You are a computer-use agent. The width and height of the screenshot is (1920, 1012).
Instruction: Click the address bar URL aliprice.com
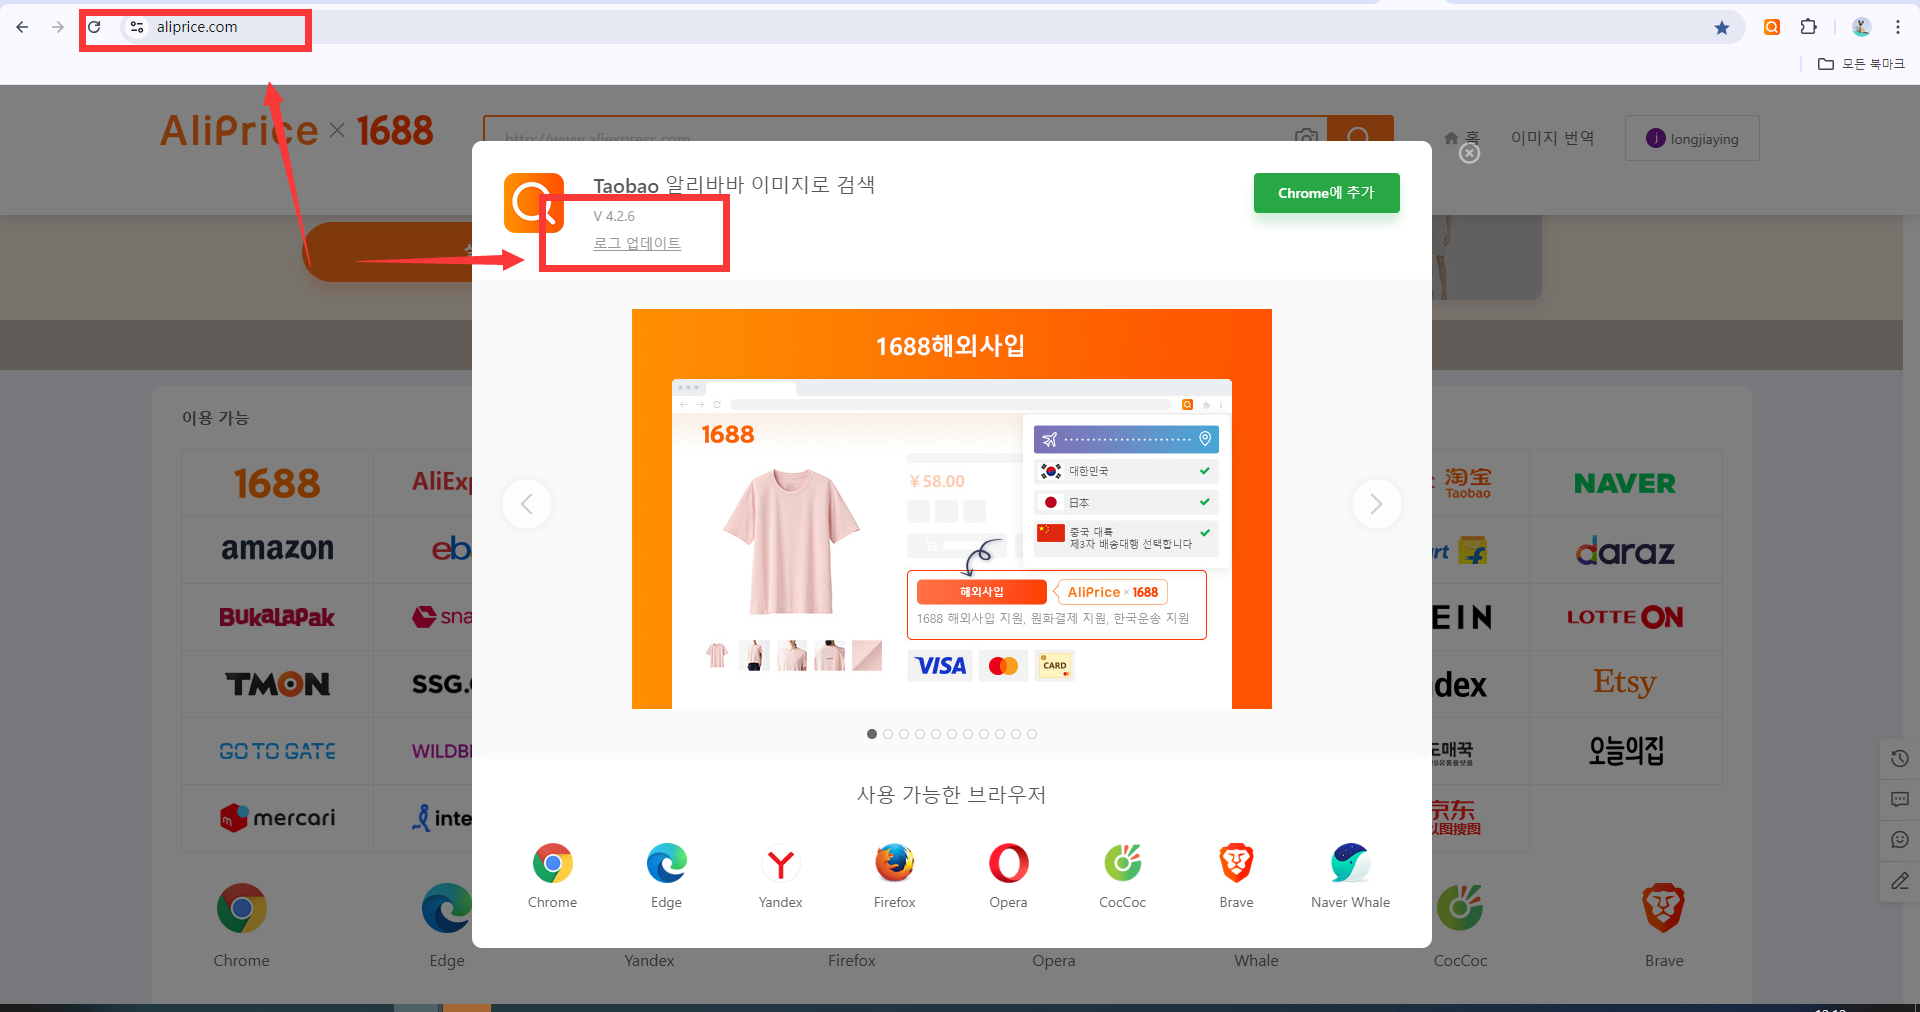point(197,27)
